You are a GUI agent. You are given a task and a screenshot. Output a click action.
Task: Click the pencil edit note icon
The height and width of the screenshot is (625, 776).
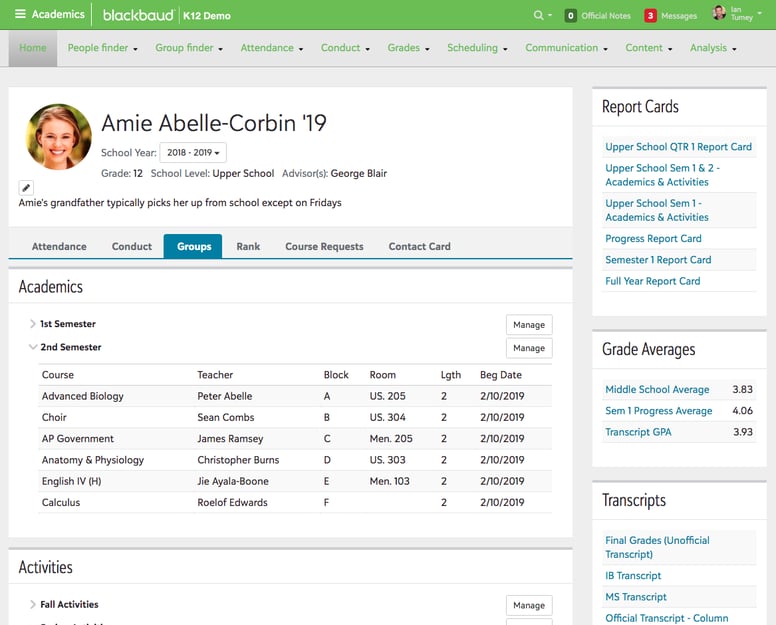pos(26,187)
